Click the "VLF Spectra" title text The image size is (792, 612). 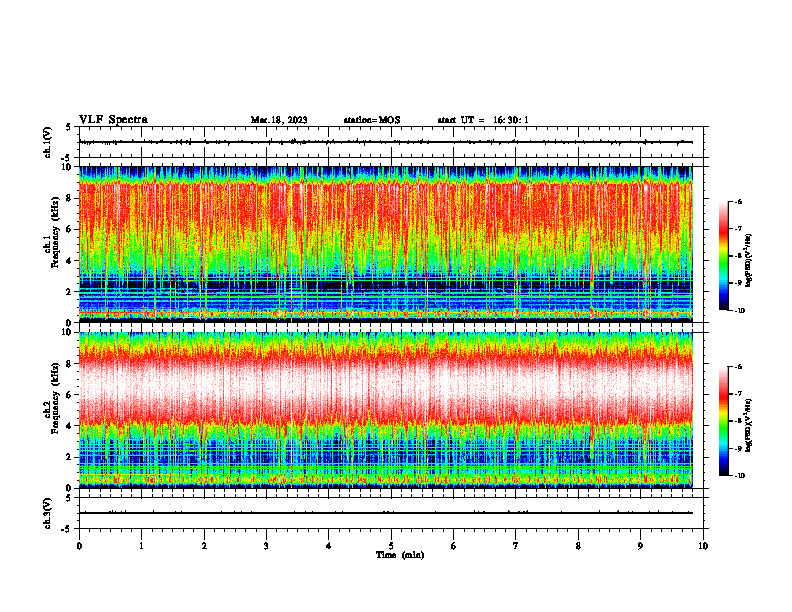coord(113,120)
